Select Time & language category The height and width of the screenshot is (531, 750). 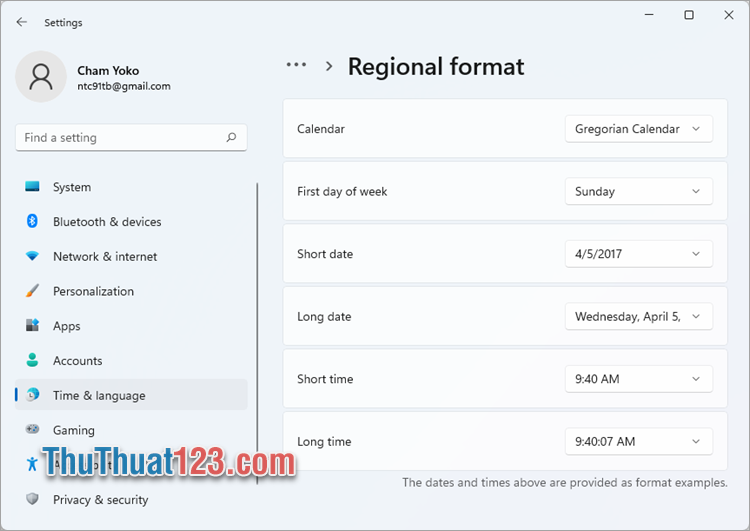[x=131, y=395]
